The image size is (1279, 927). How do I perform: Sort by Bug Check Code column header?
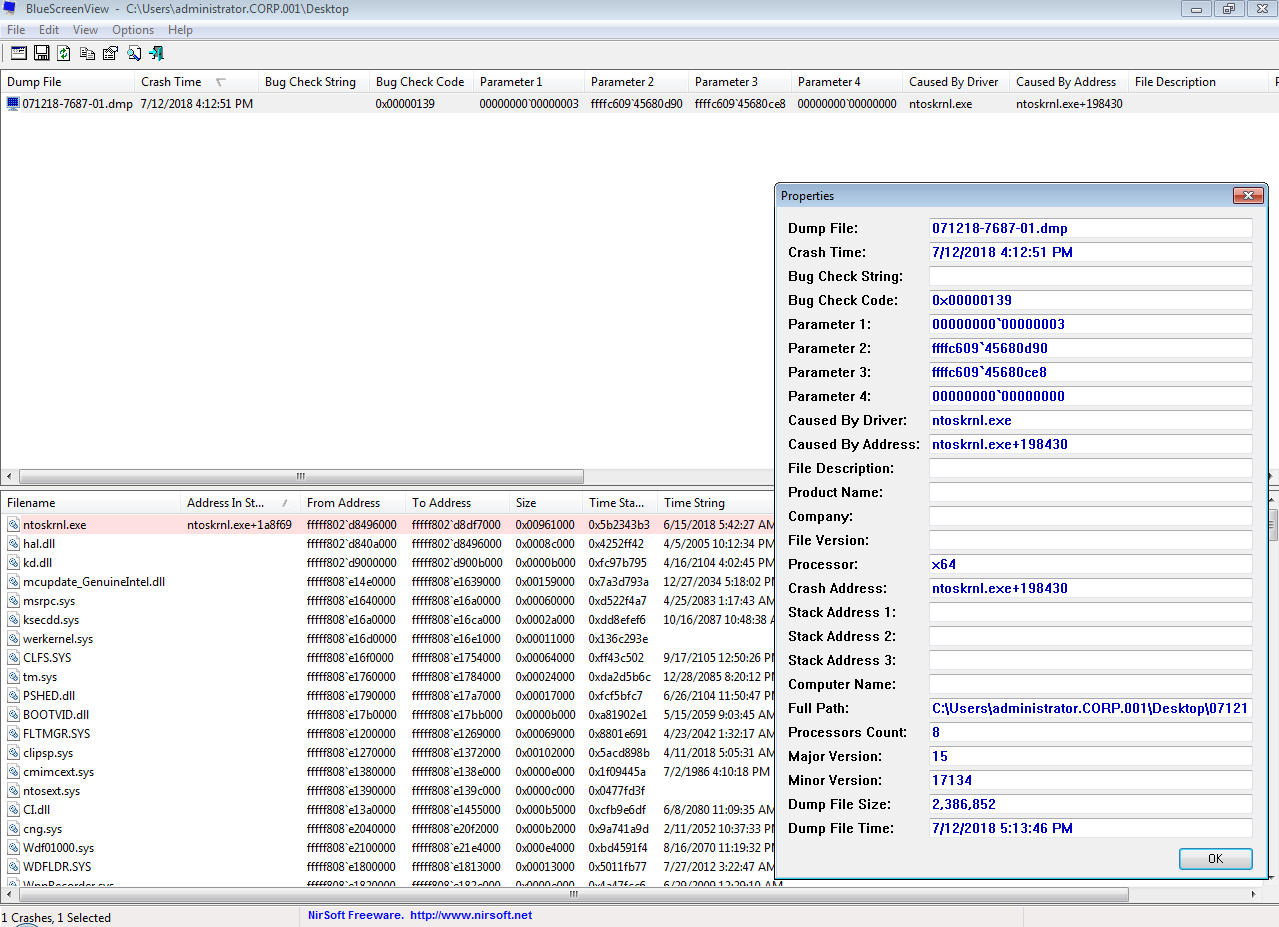[421, 82]
